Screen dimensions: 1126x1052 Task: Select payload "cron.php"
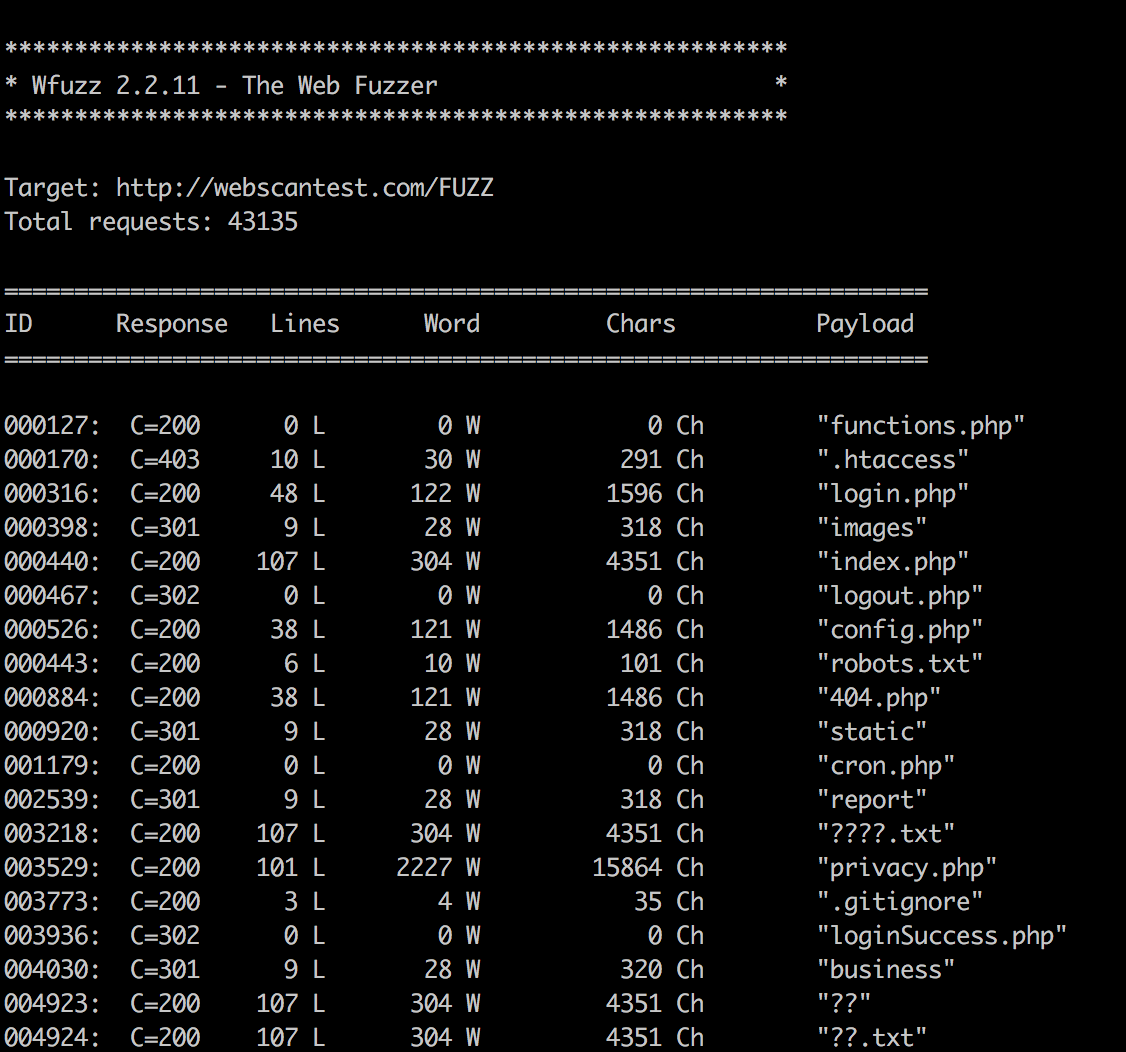[x=885, y=766]
